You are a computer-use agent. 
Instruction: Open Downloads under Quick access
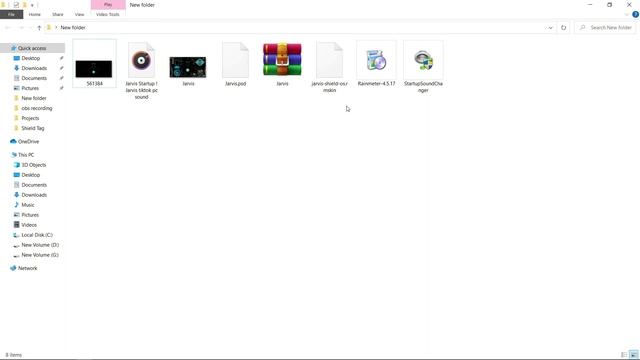click(34, 68)
